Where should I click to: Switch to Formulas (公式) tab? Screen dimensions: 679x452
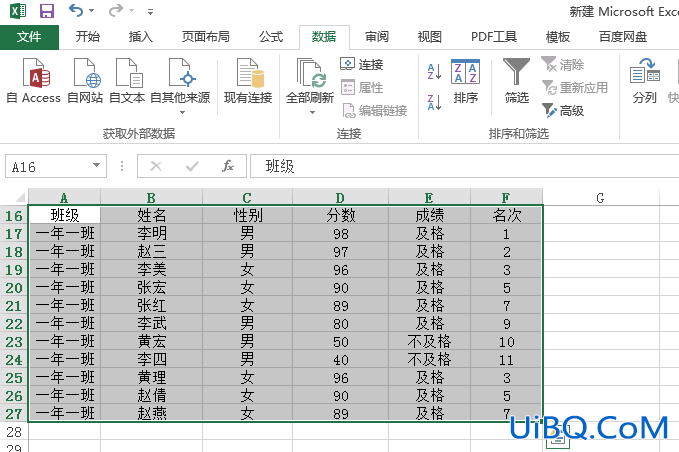pyautogui.click(x=271, y=37)
